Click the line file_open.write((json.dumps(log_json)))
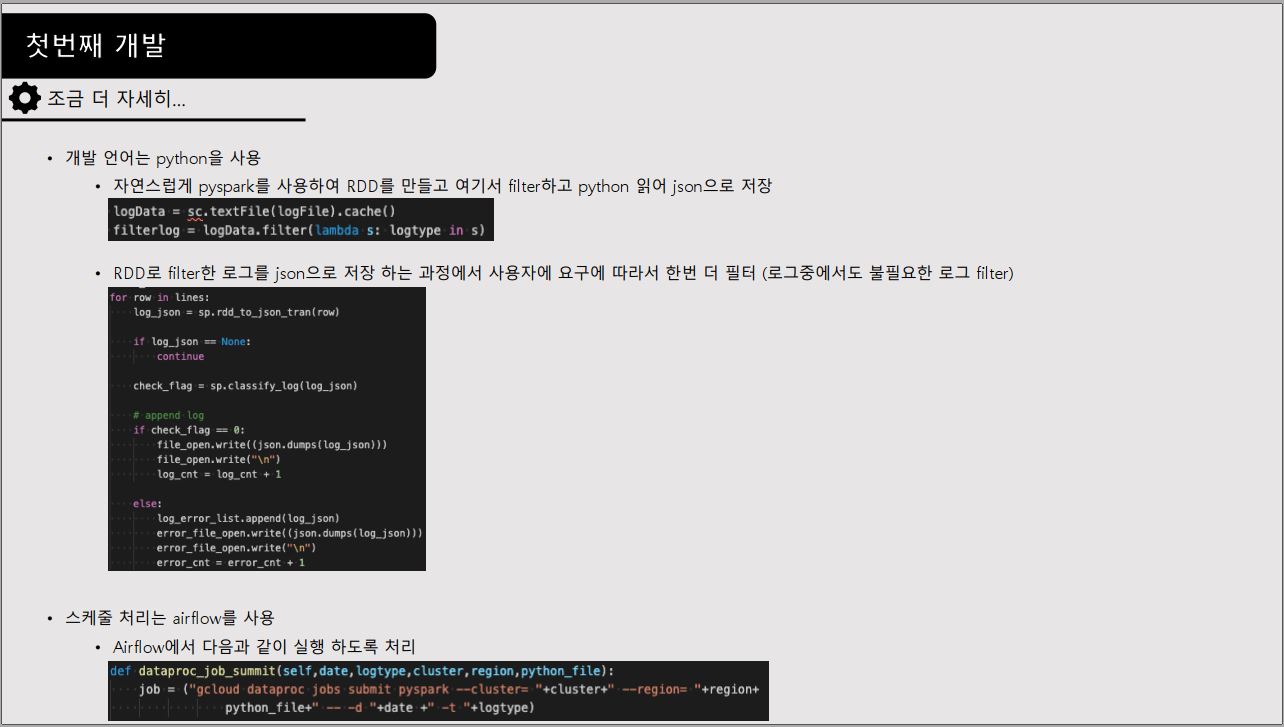Screen dimensions: 1284x727 [x=272, y=445]
